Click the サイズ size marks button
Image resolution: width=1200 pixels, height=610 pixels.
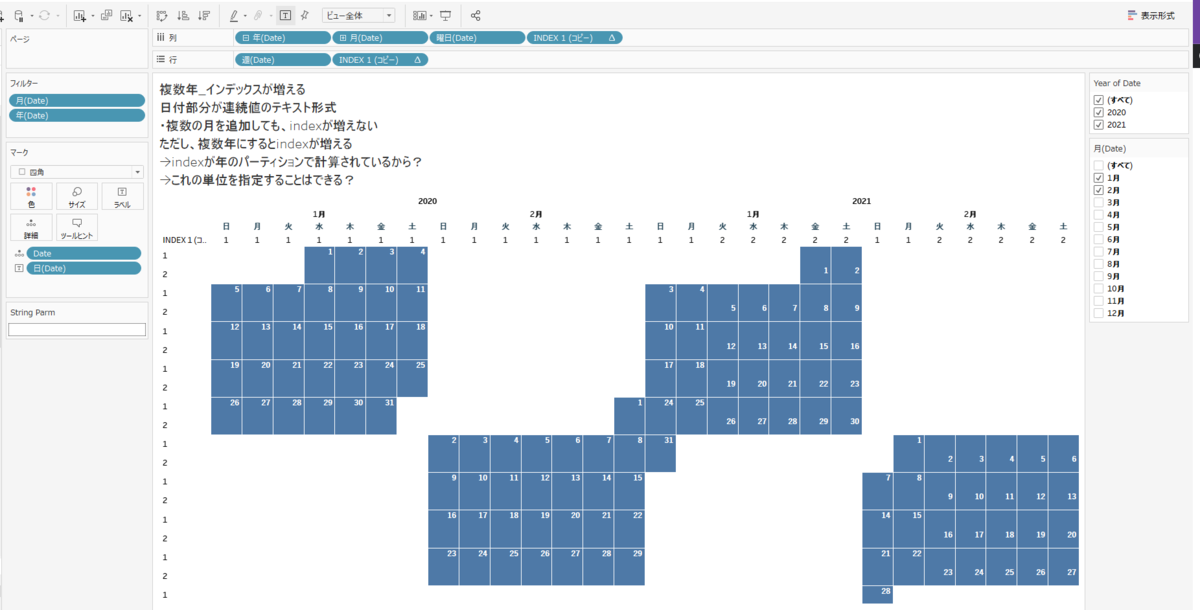[76, 196]
